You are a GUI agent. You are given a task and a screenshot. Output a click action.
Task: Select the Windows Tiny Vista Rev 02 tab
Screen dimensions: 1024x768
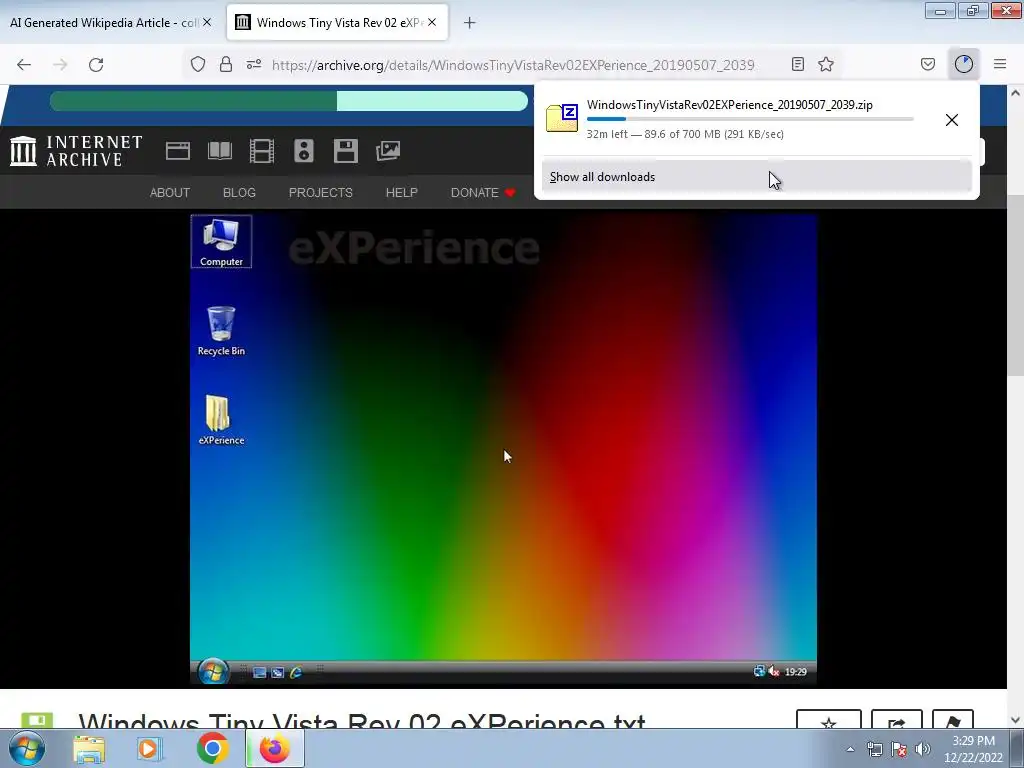tap(338, 22)
